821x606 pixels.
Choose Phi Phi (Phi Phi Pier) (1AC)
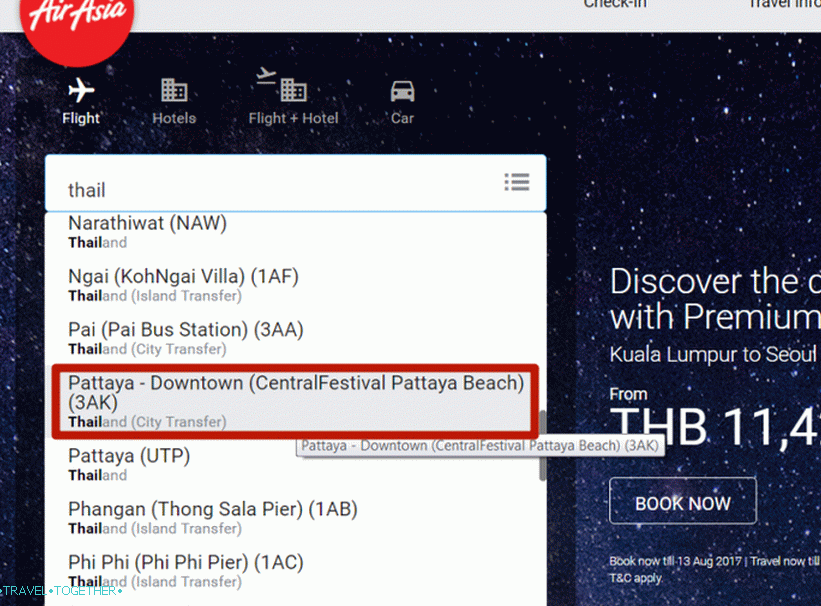(x=295, y=571)
